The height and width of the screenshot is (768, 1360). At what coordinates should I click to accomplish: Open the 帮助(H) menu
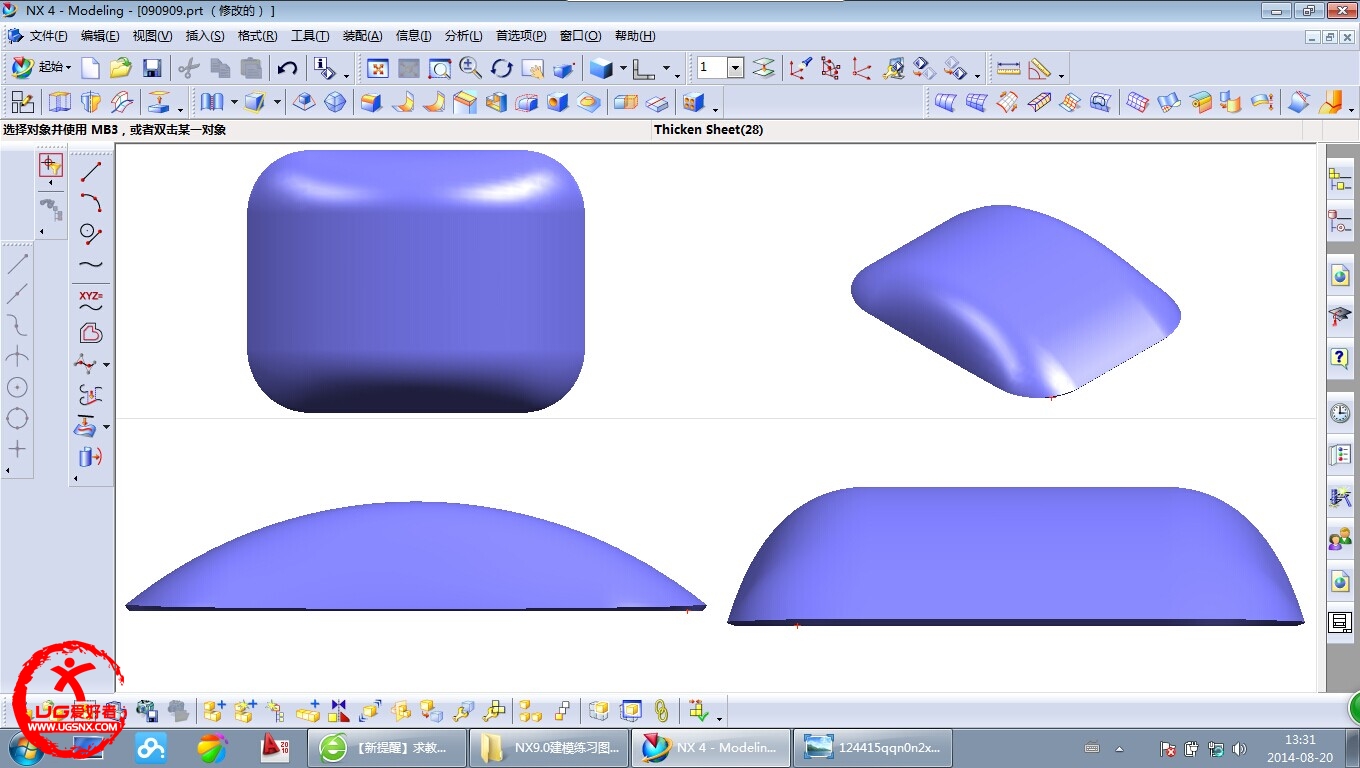click(x=635, y=36)
